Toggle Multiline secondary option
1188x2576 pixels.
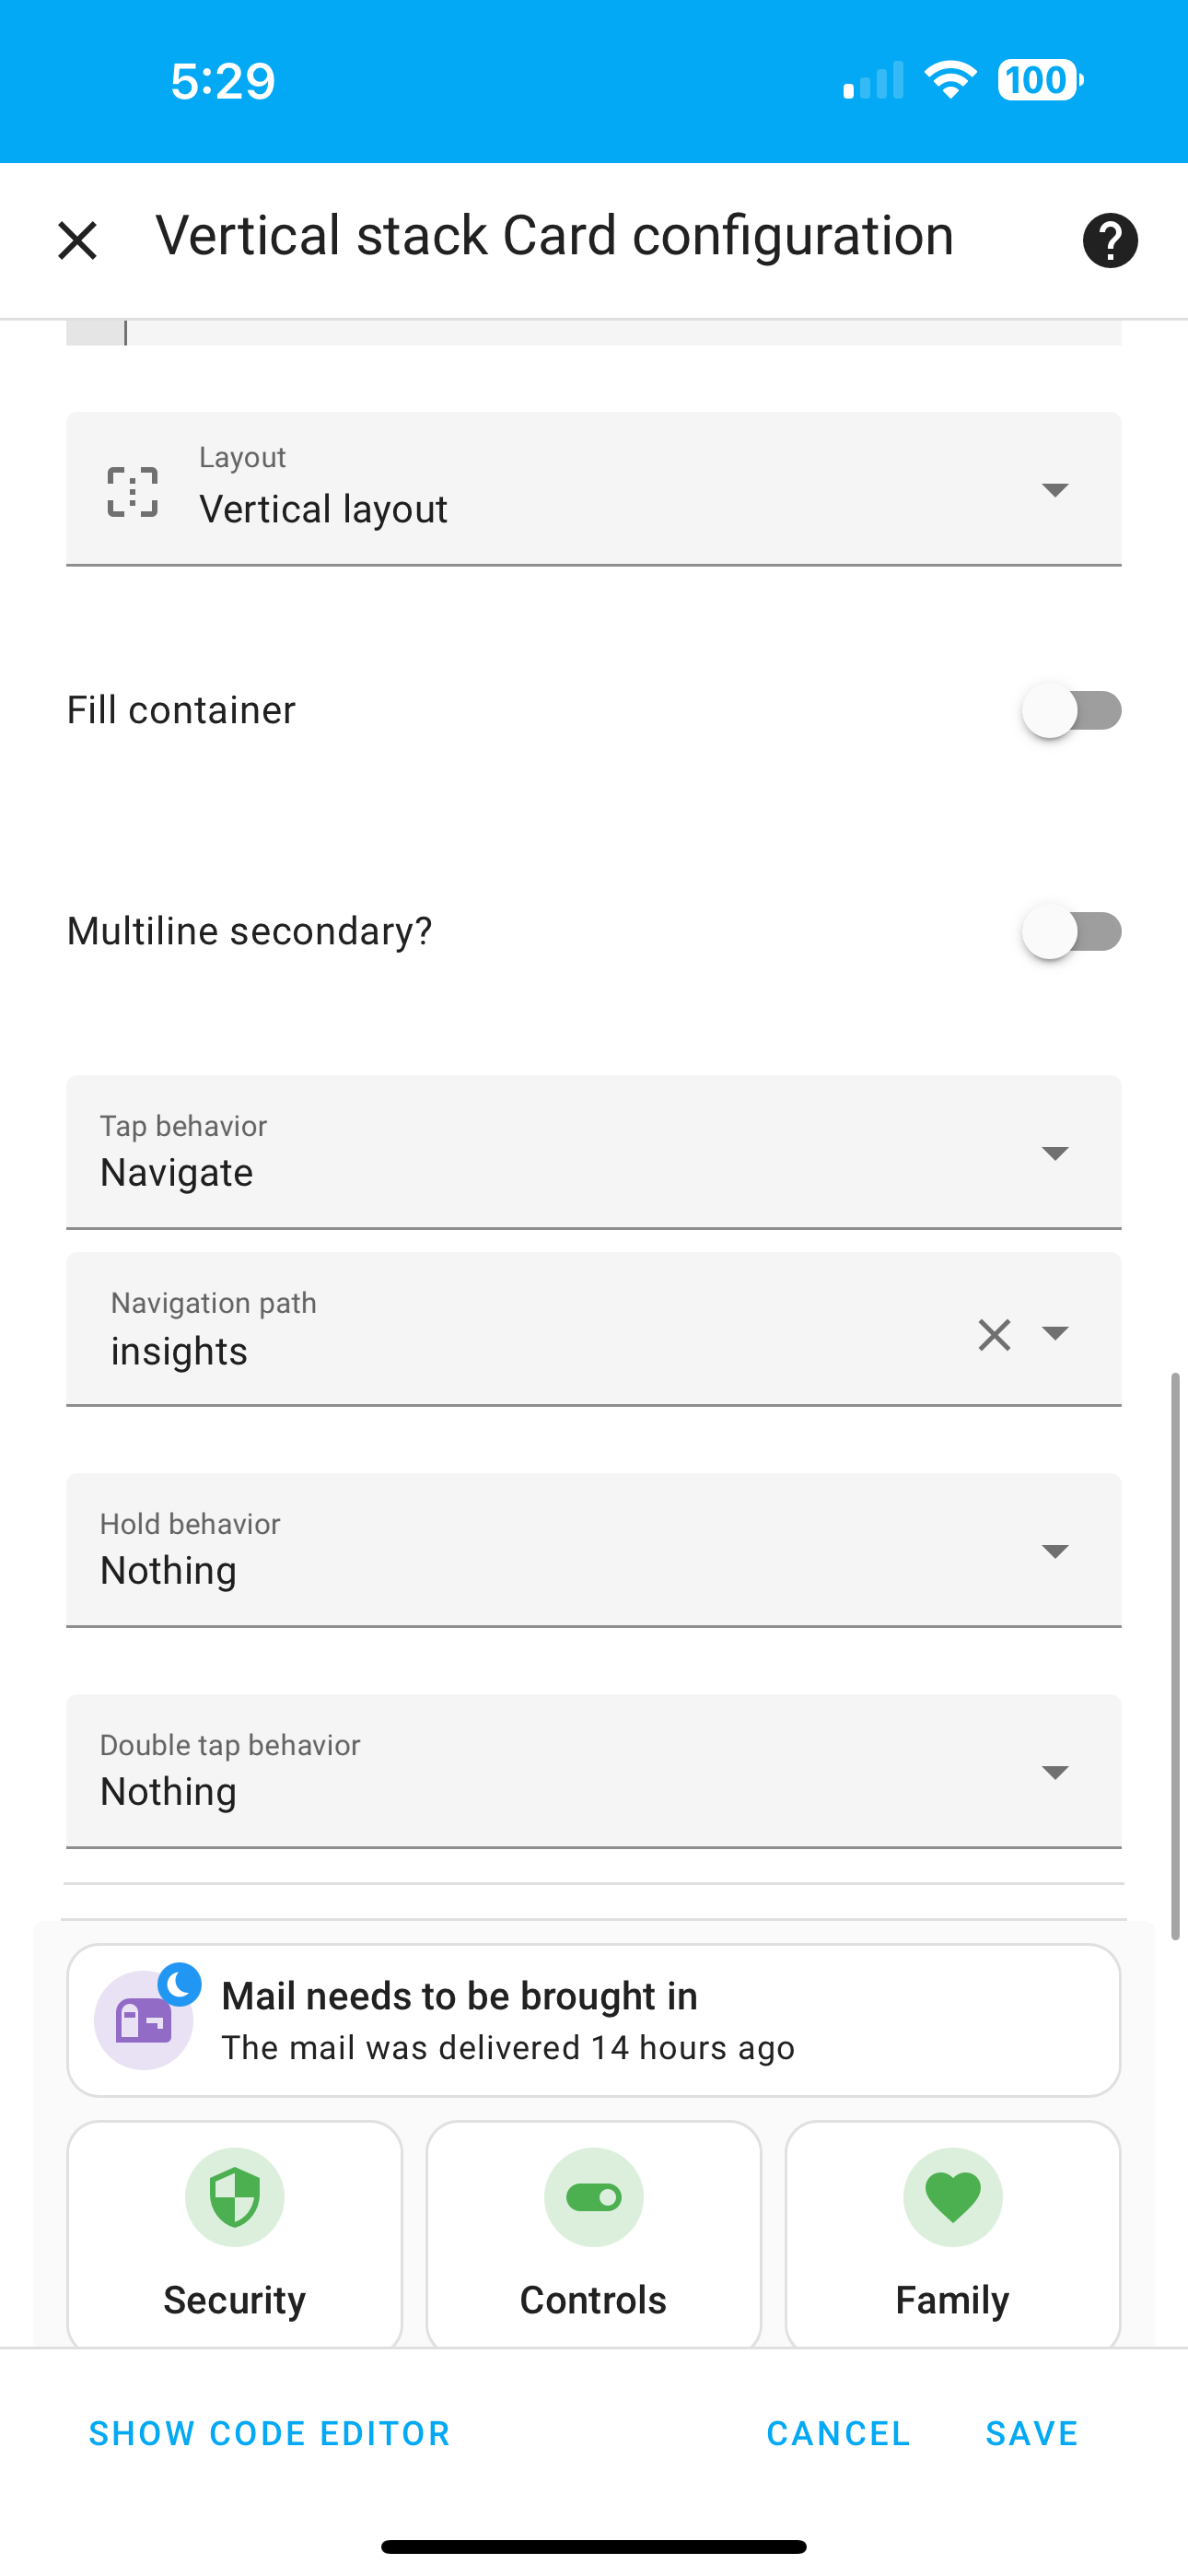[x=1071, y=931]
